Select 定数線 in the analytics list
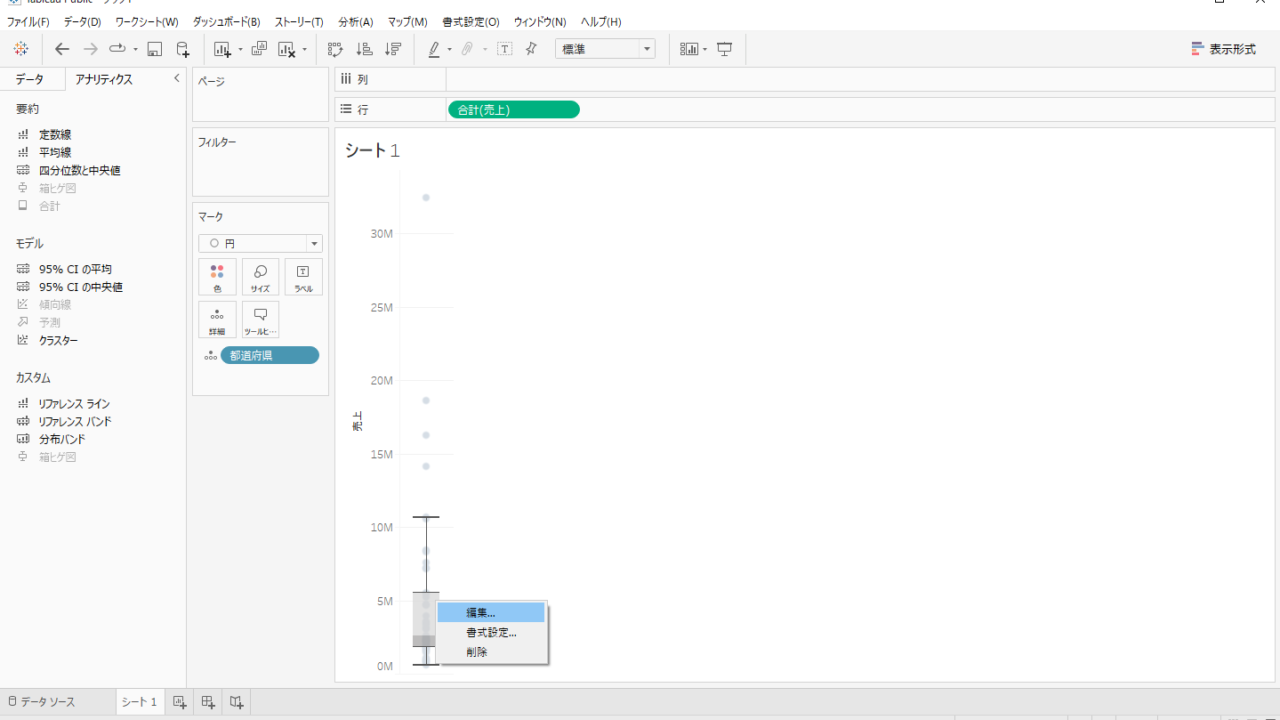 tap(55, 134)
